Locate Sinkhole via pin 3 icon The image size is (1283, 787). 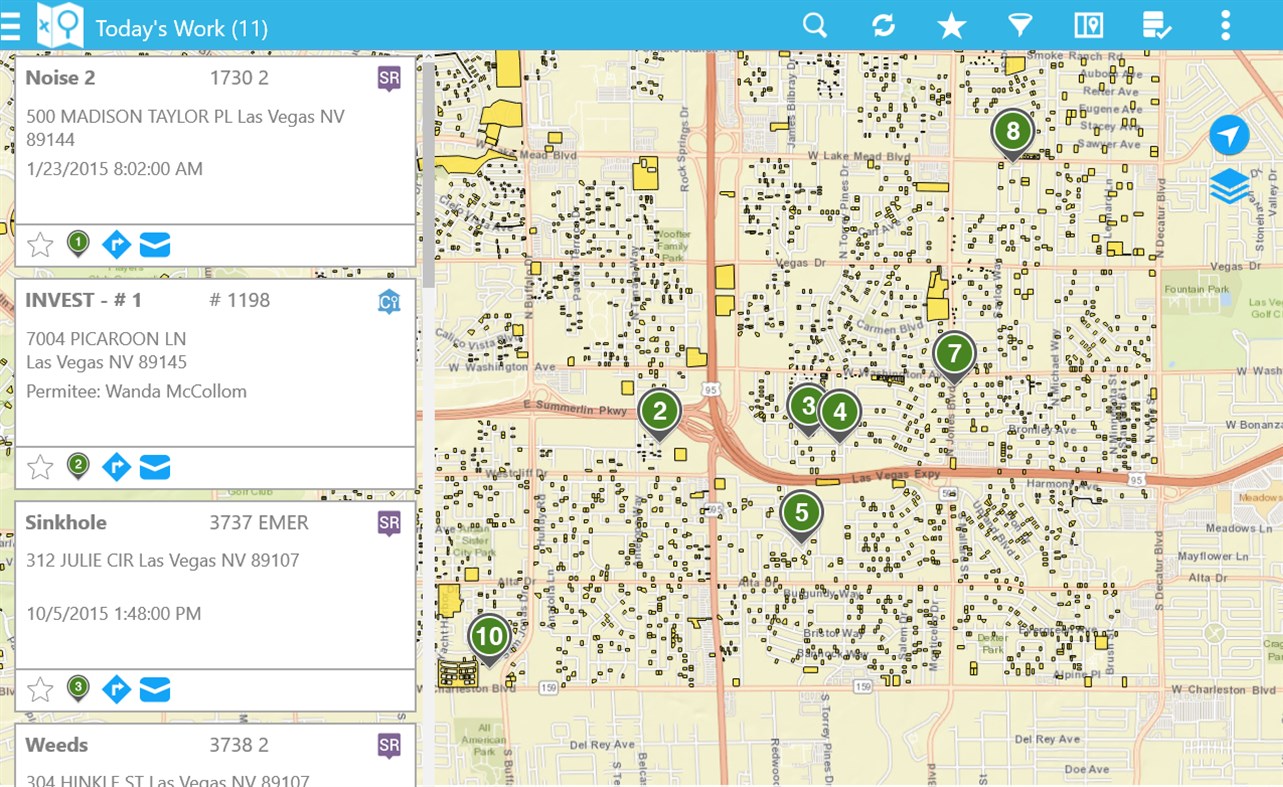[x=78, y=689]
